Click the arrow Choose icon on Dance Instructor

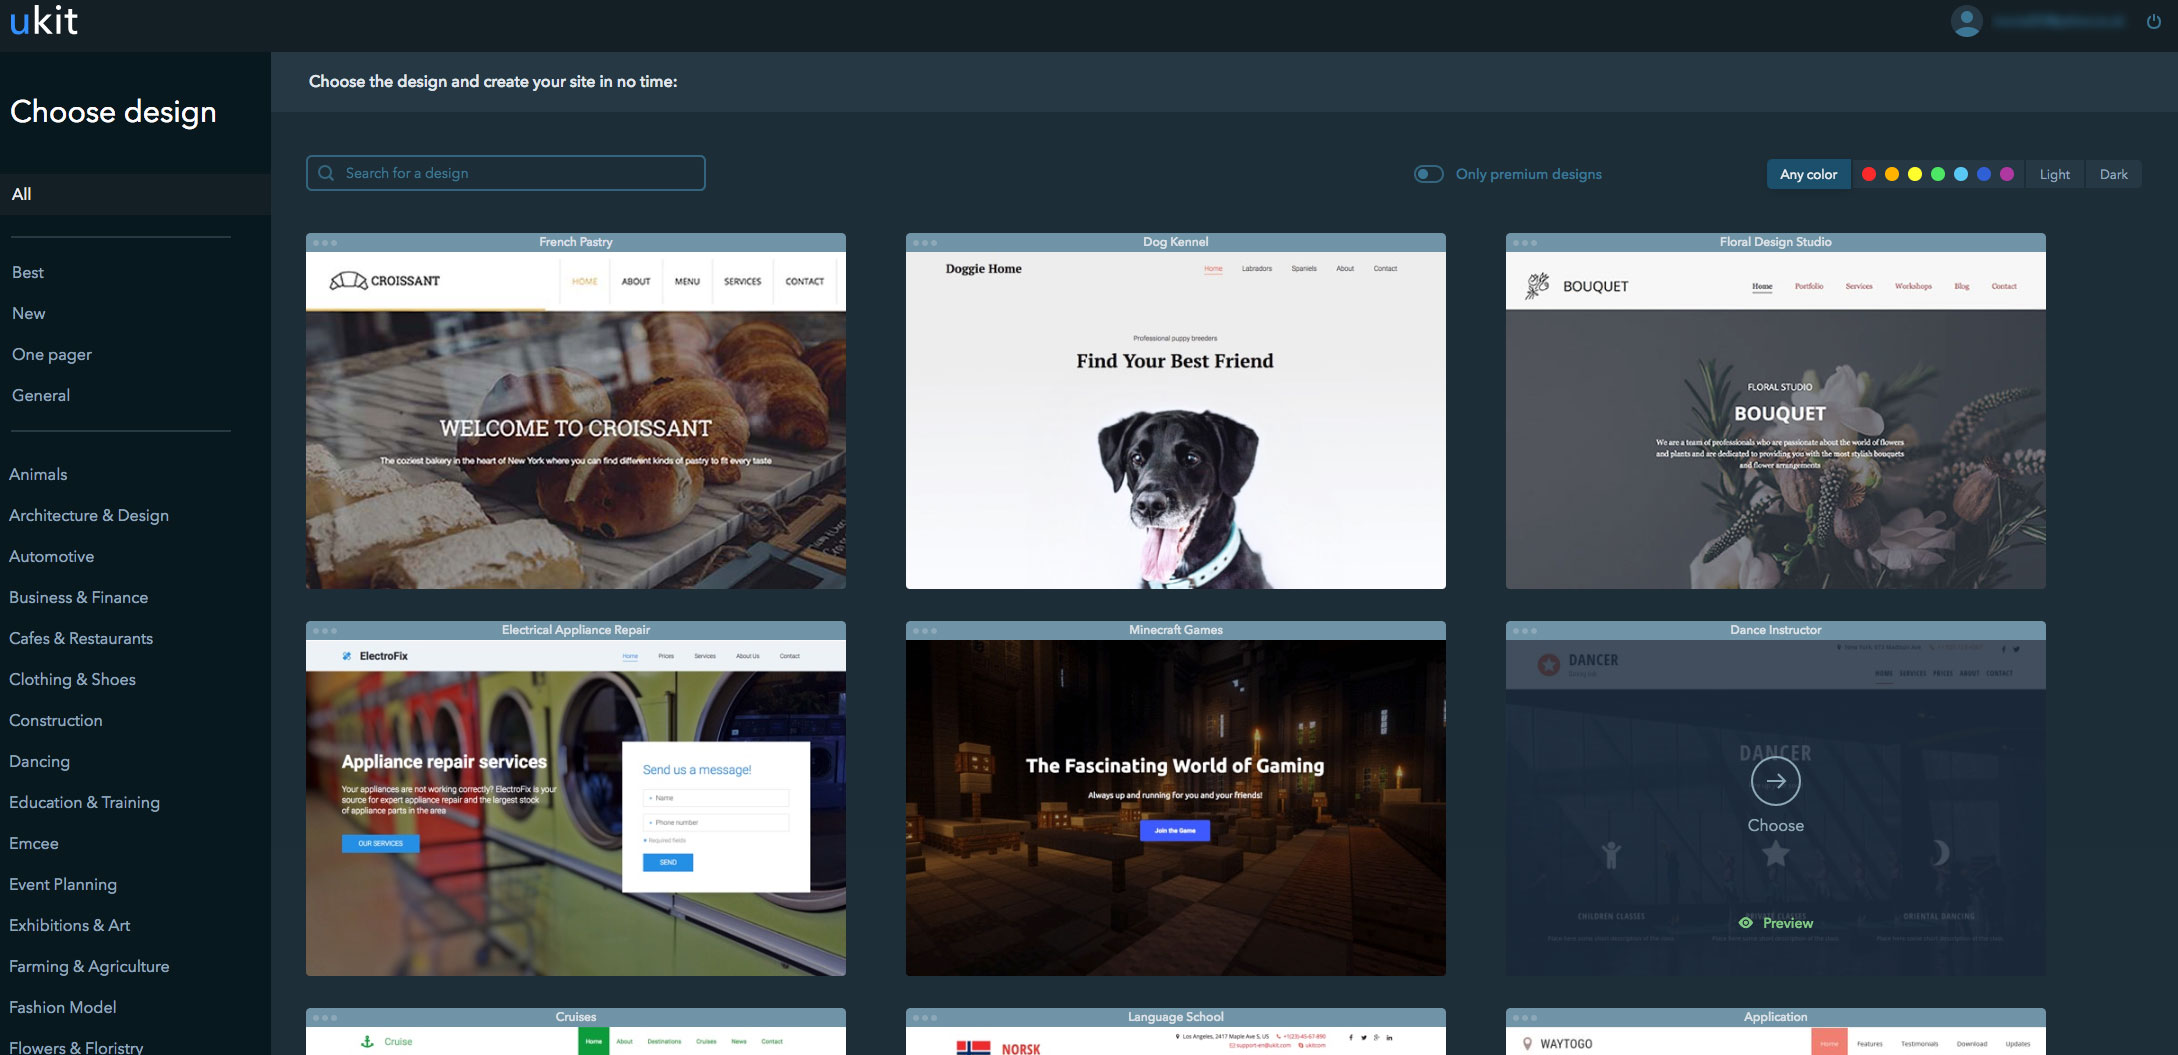1775,782
